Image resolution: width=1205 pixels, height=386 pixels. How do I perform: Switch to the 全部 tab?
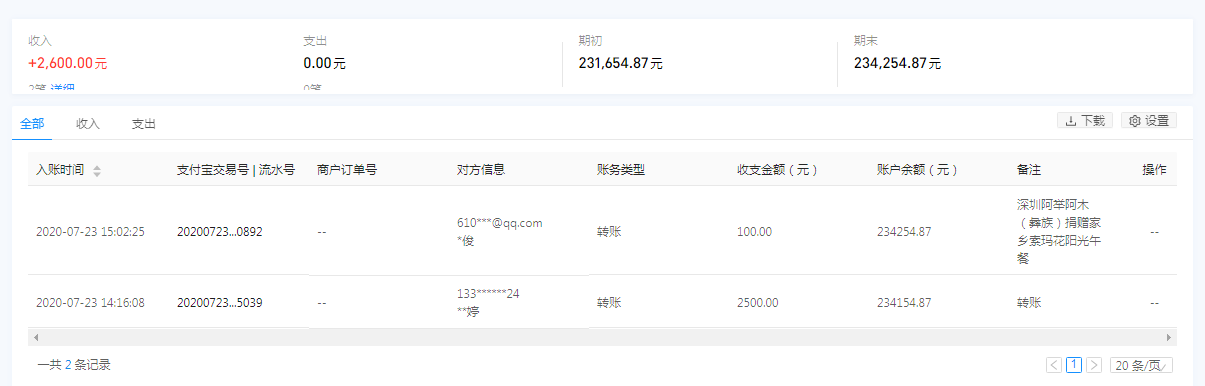coord(32,124)
